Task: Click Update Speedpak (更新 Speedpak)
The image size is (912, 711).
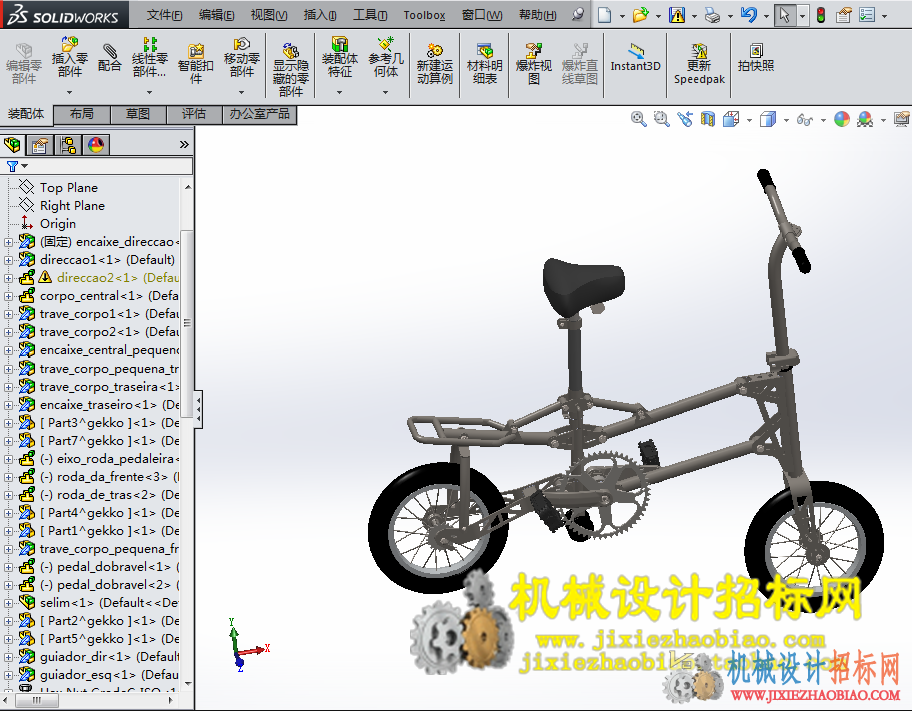Action: click(699, 64)
